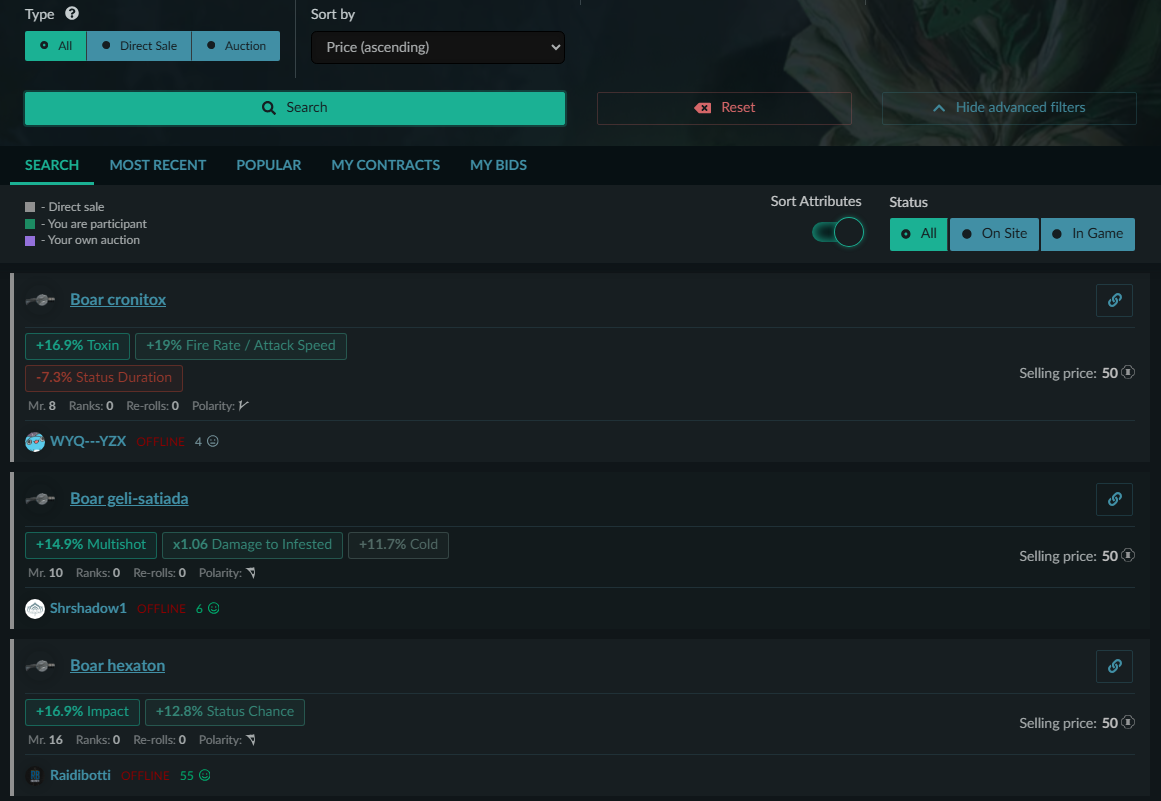The image size is (1161, 801).
Task: Open seller profile Raidibotti
Action: click(x=80, y=775)
